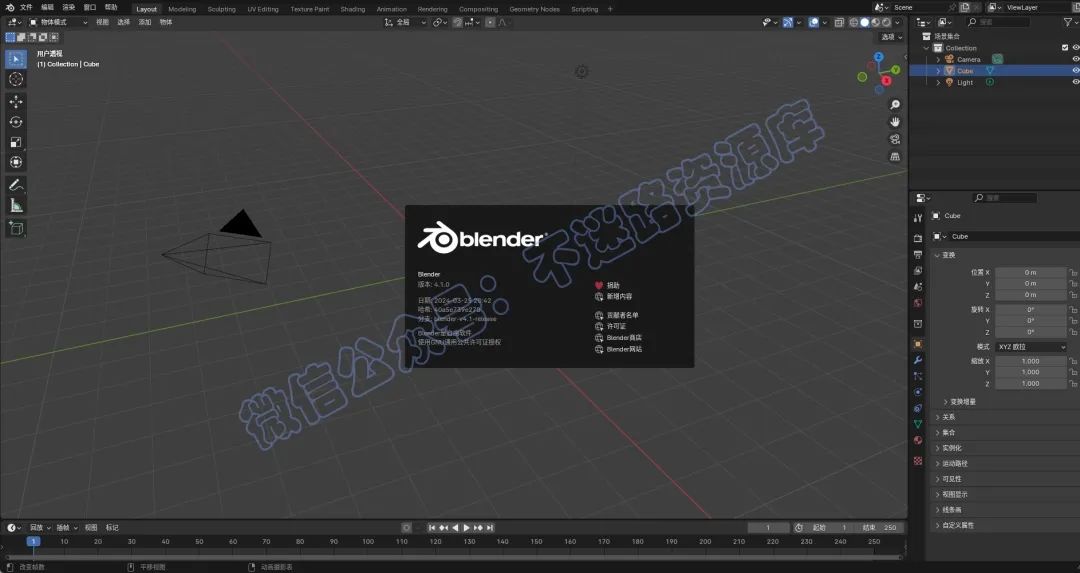This screenshot has width=1080, height=573.
Task: Switch to the Geometry Nodes workspace tab
Action: tap(534, 9)
